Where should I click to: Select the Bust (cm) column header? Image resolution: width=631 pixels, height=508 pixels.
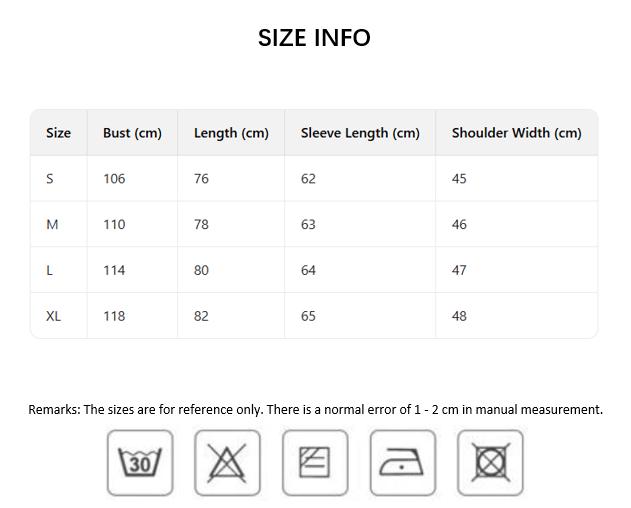[132, 133]
